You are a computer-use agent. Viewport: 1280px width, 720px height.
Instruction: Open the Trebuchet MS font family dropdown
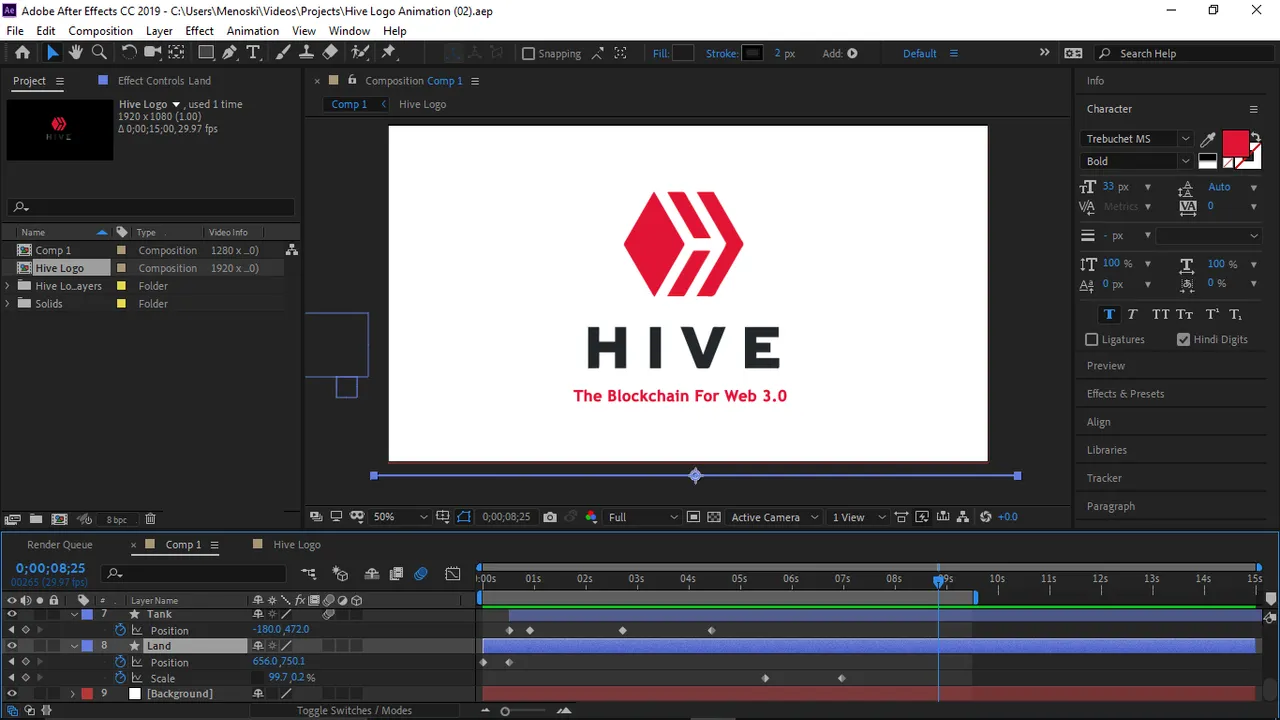click(x=1138, y=139)
